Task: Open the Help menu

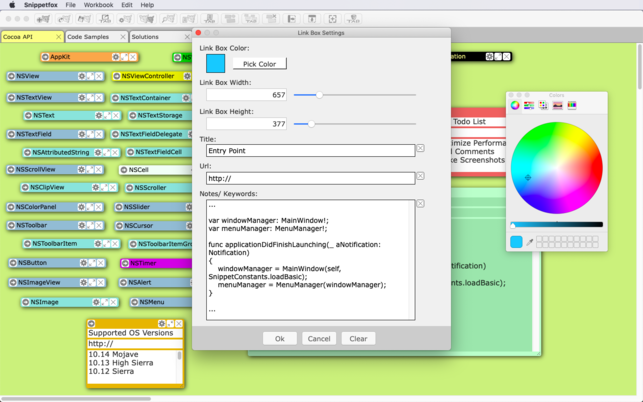Action: [x=147, y=5]
